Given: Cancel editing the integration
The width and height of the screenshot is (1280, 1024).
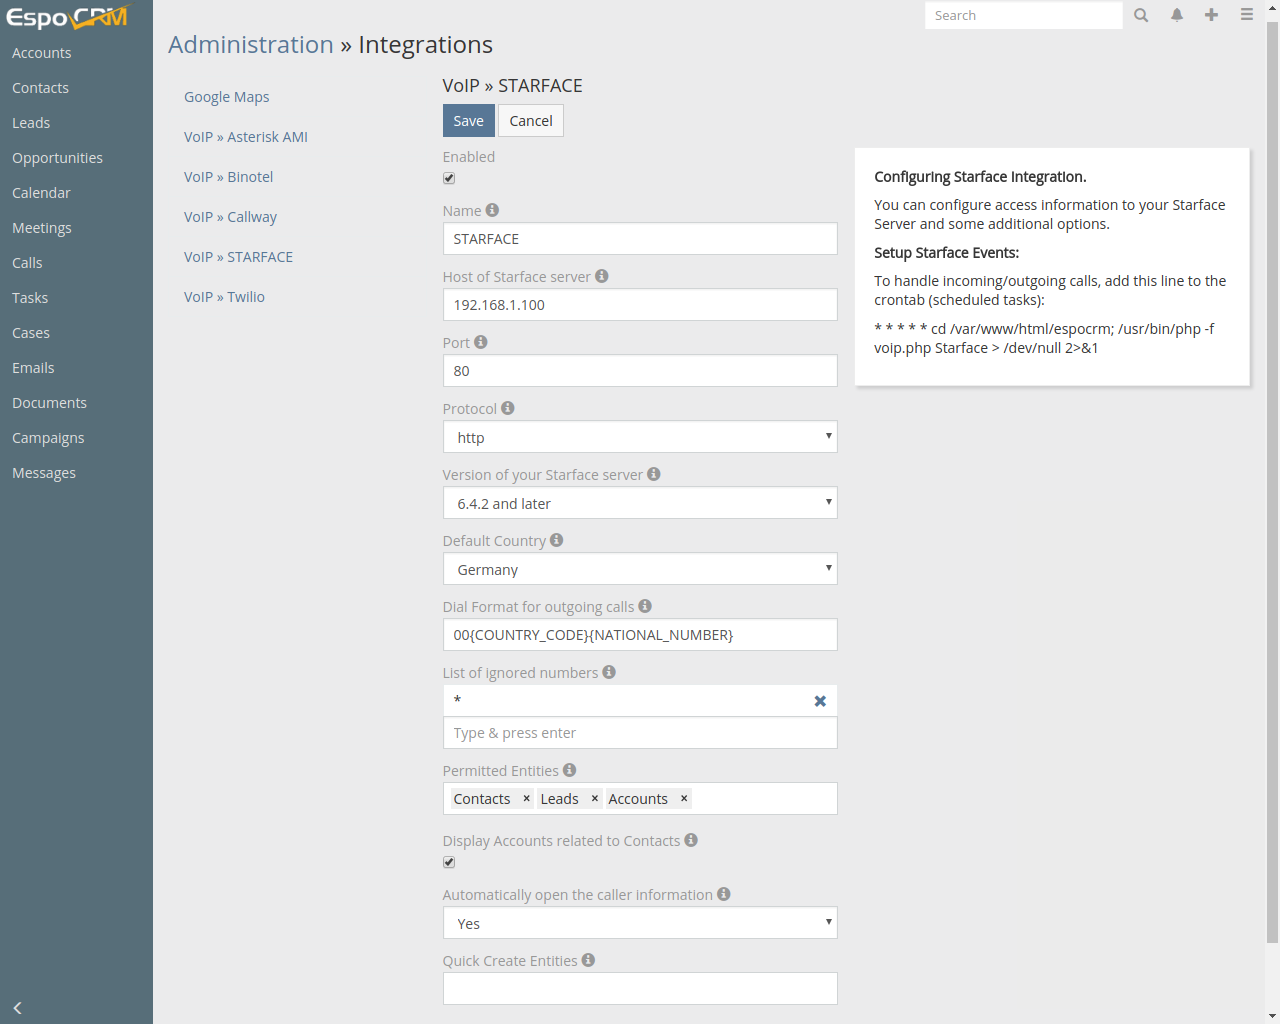Looking at the screenshot, I should point(531,121).
